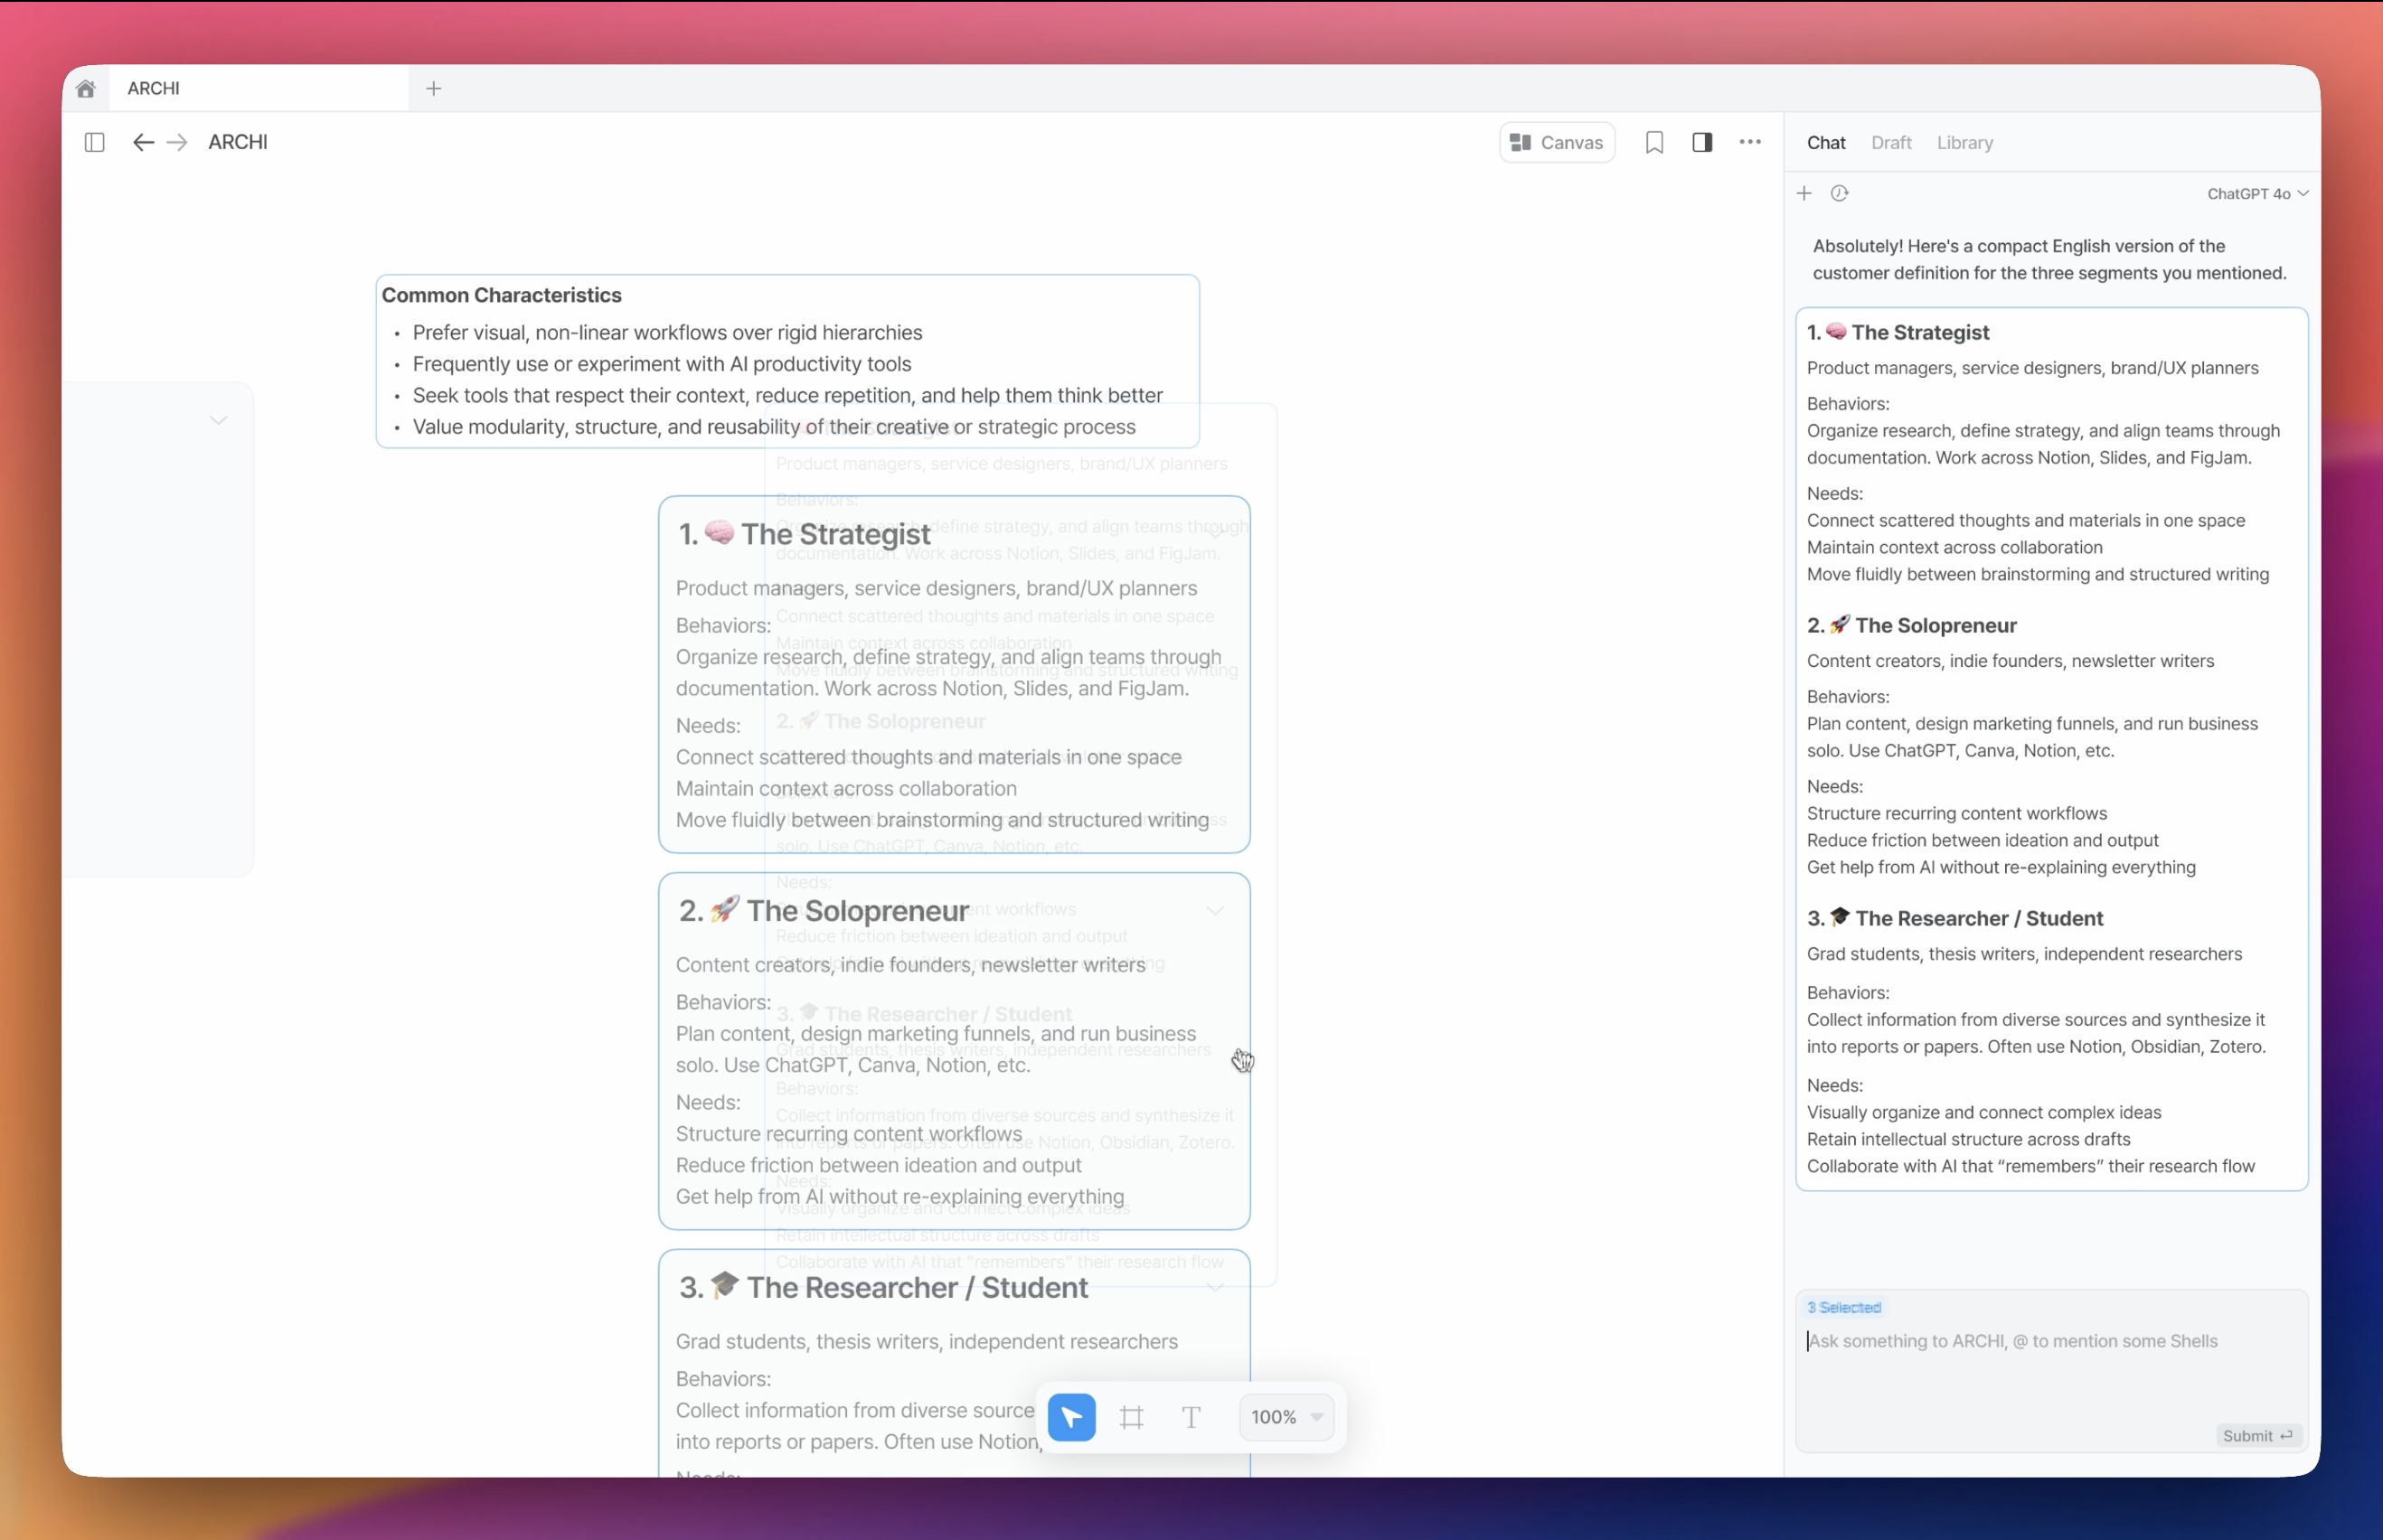Toggle the right side panel icon
Image resolution: width=2383 pixels, height=1540 pixels.
(x=1702, y=142)
